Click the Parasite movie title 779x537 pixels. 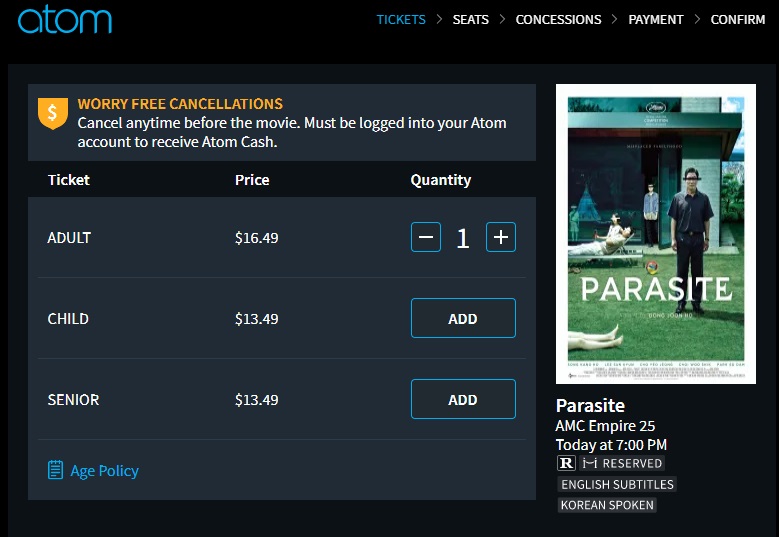click(590, 405)
